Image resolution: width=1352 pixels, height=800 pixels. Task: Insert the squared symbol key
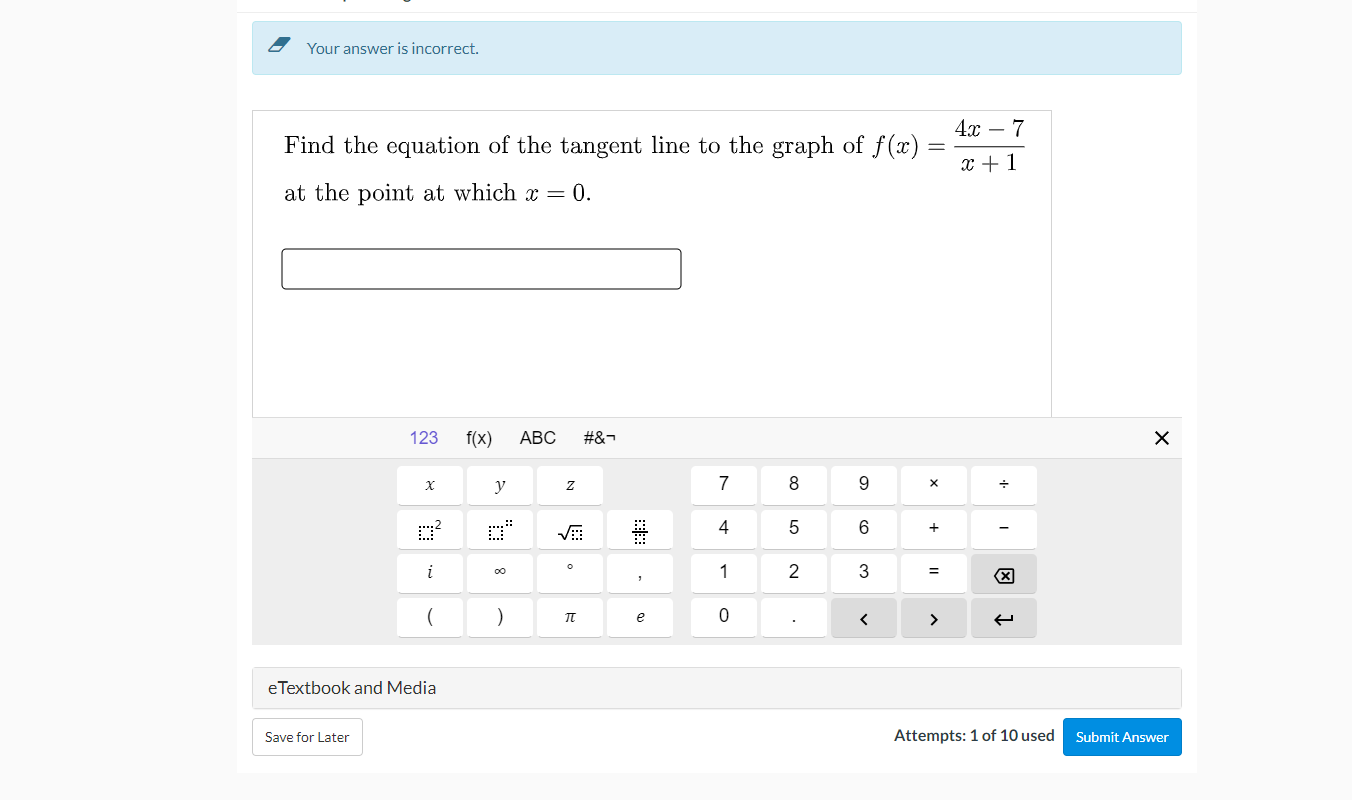coord(430,529)
